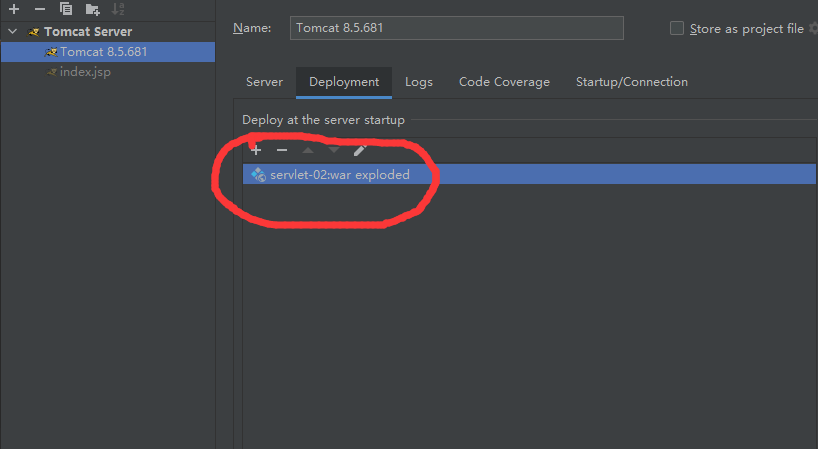The height and width of the screenshot is (449, 818).
Task: Click the servlet-02 artifact icon
Action: pyautogui.click(x=258, y=174)
